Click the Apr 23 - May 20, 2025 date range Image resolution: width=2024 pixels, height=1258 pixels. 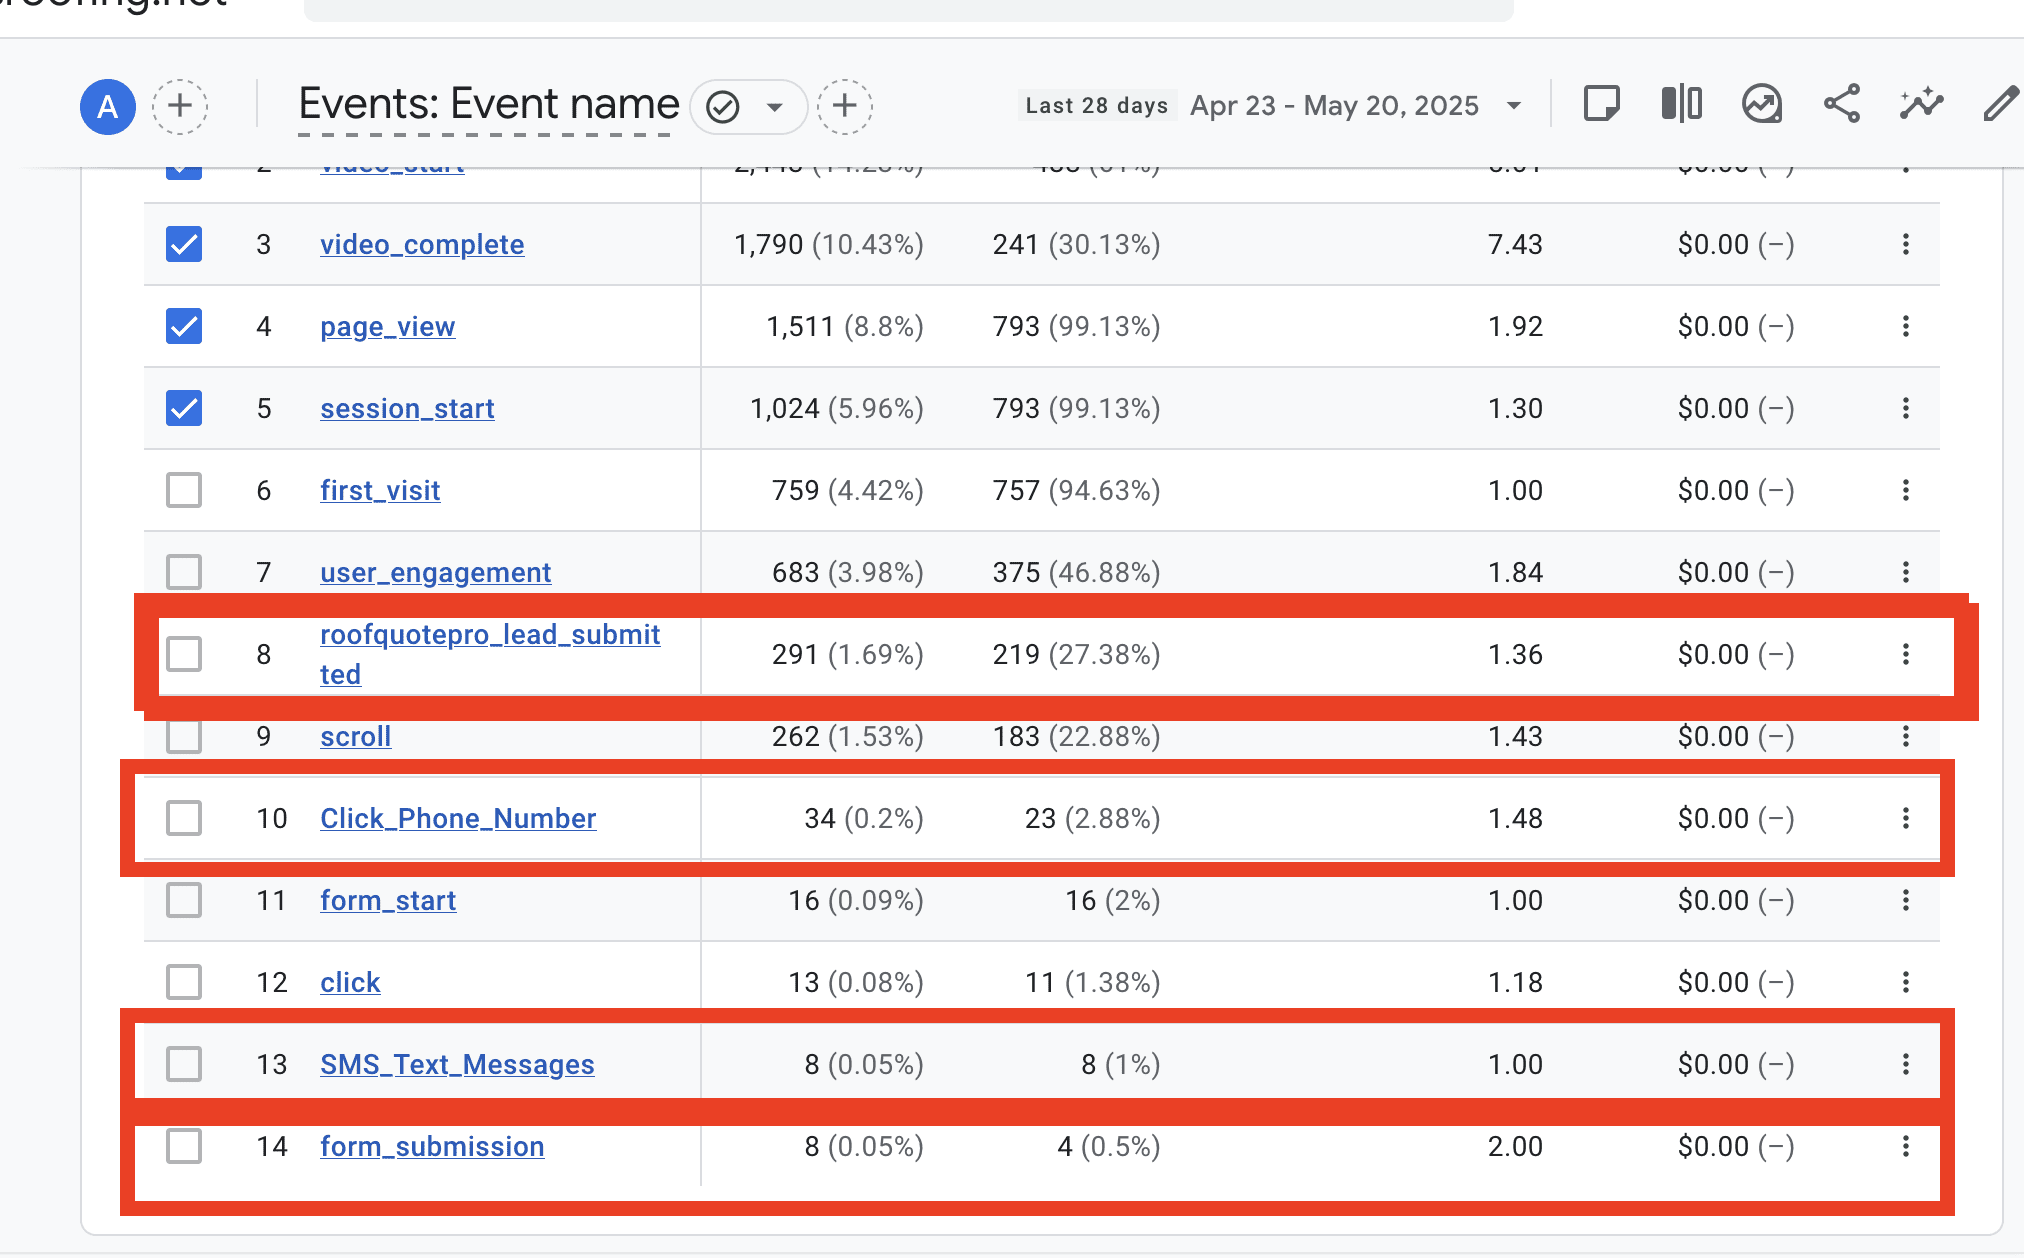[1334, 106]
